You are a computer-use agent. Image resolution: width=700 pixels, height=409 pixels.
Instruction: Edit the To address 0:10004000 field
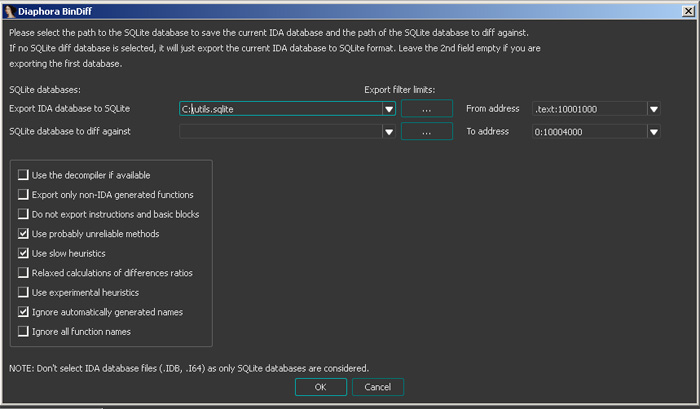point(590,132)
